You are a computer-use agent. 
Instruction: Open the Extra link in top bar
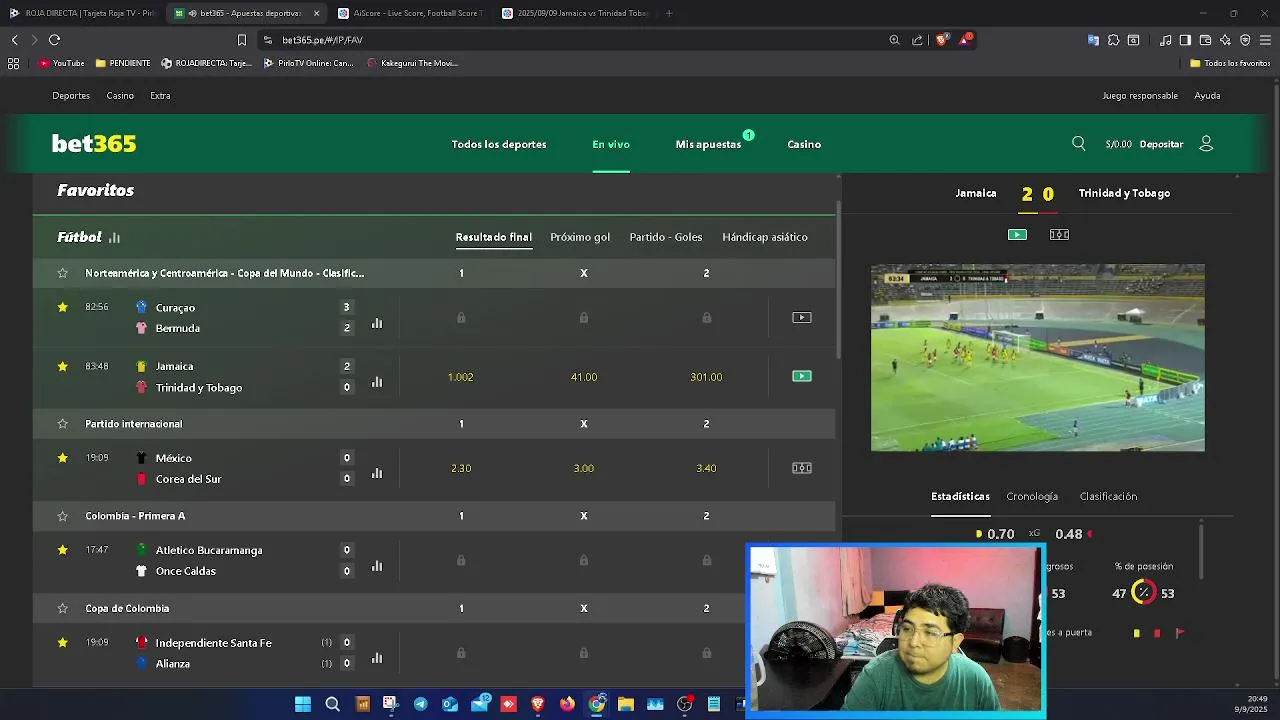(x=160, y=96)
